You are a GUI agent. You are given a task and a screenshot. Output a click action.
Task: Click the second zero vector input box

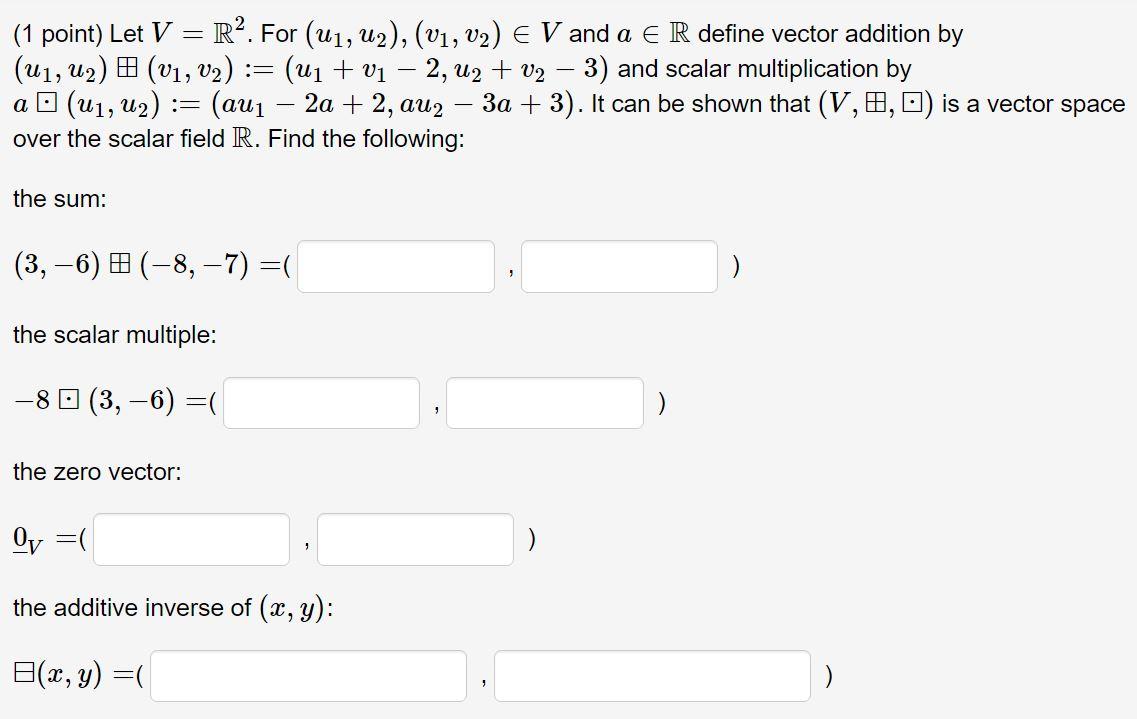pyautogui.click(x=414, y=539)
